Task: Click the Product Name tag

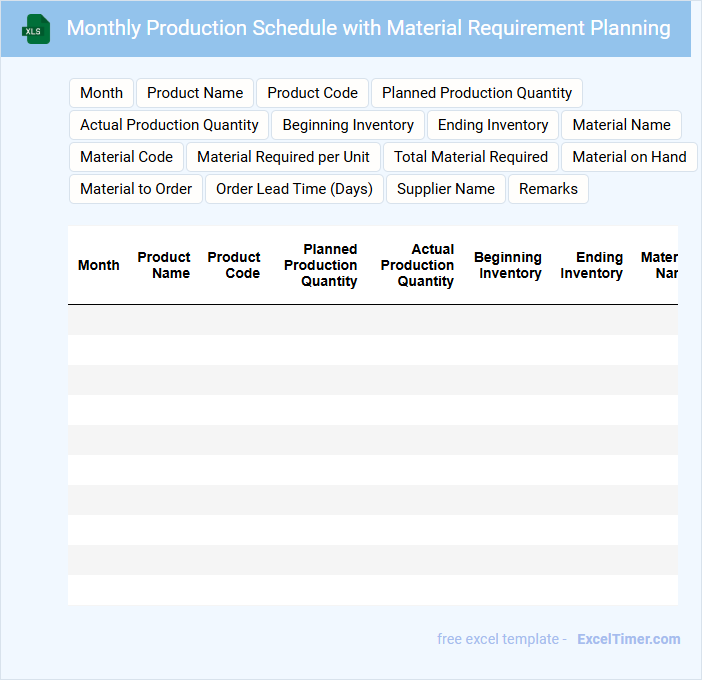Action: point(195,93)
